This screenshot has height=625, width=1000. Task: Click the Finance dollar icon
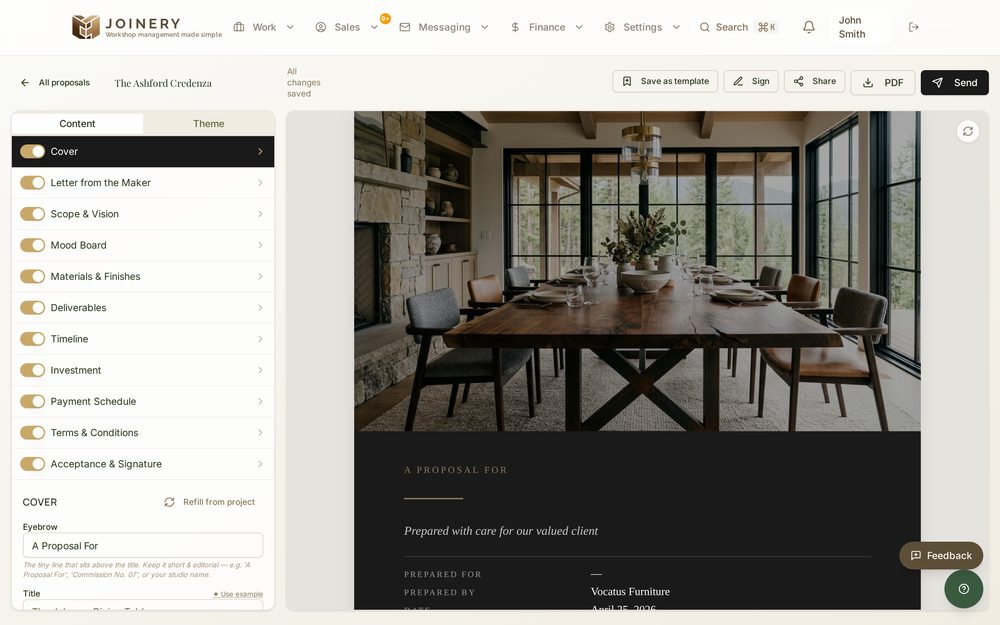[x=515, y=27]
